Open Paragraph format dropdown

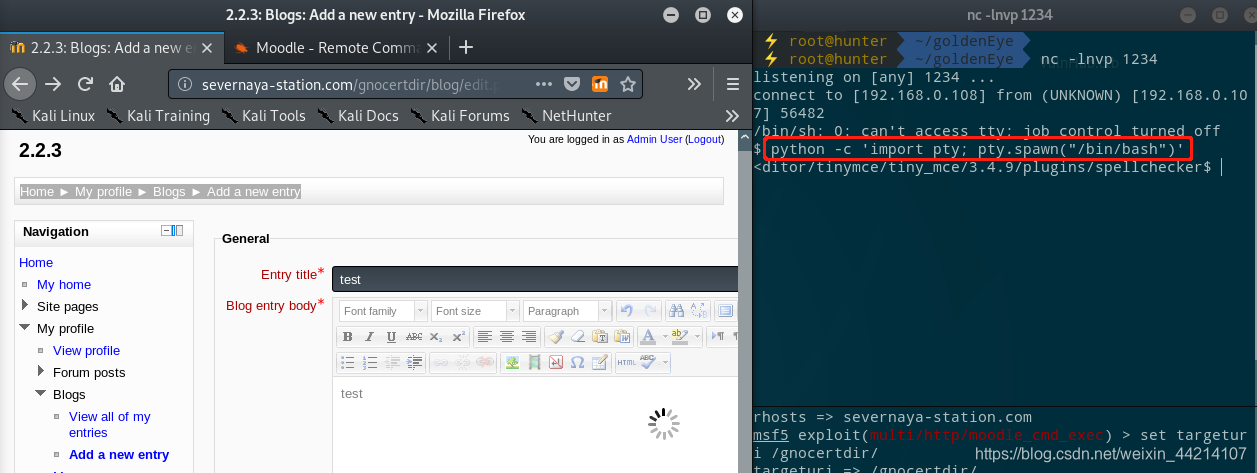[x=567, y=311]
